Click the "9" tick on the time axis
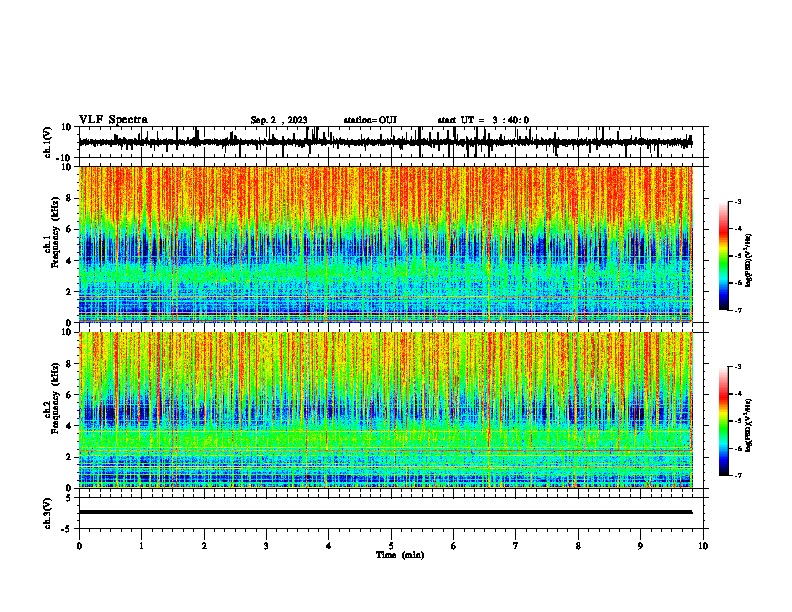 (640, 545)
